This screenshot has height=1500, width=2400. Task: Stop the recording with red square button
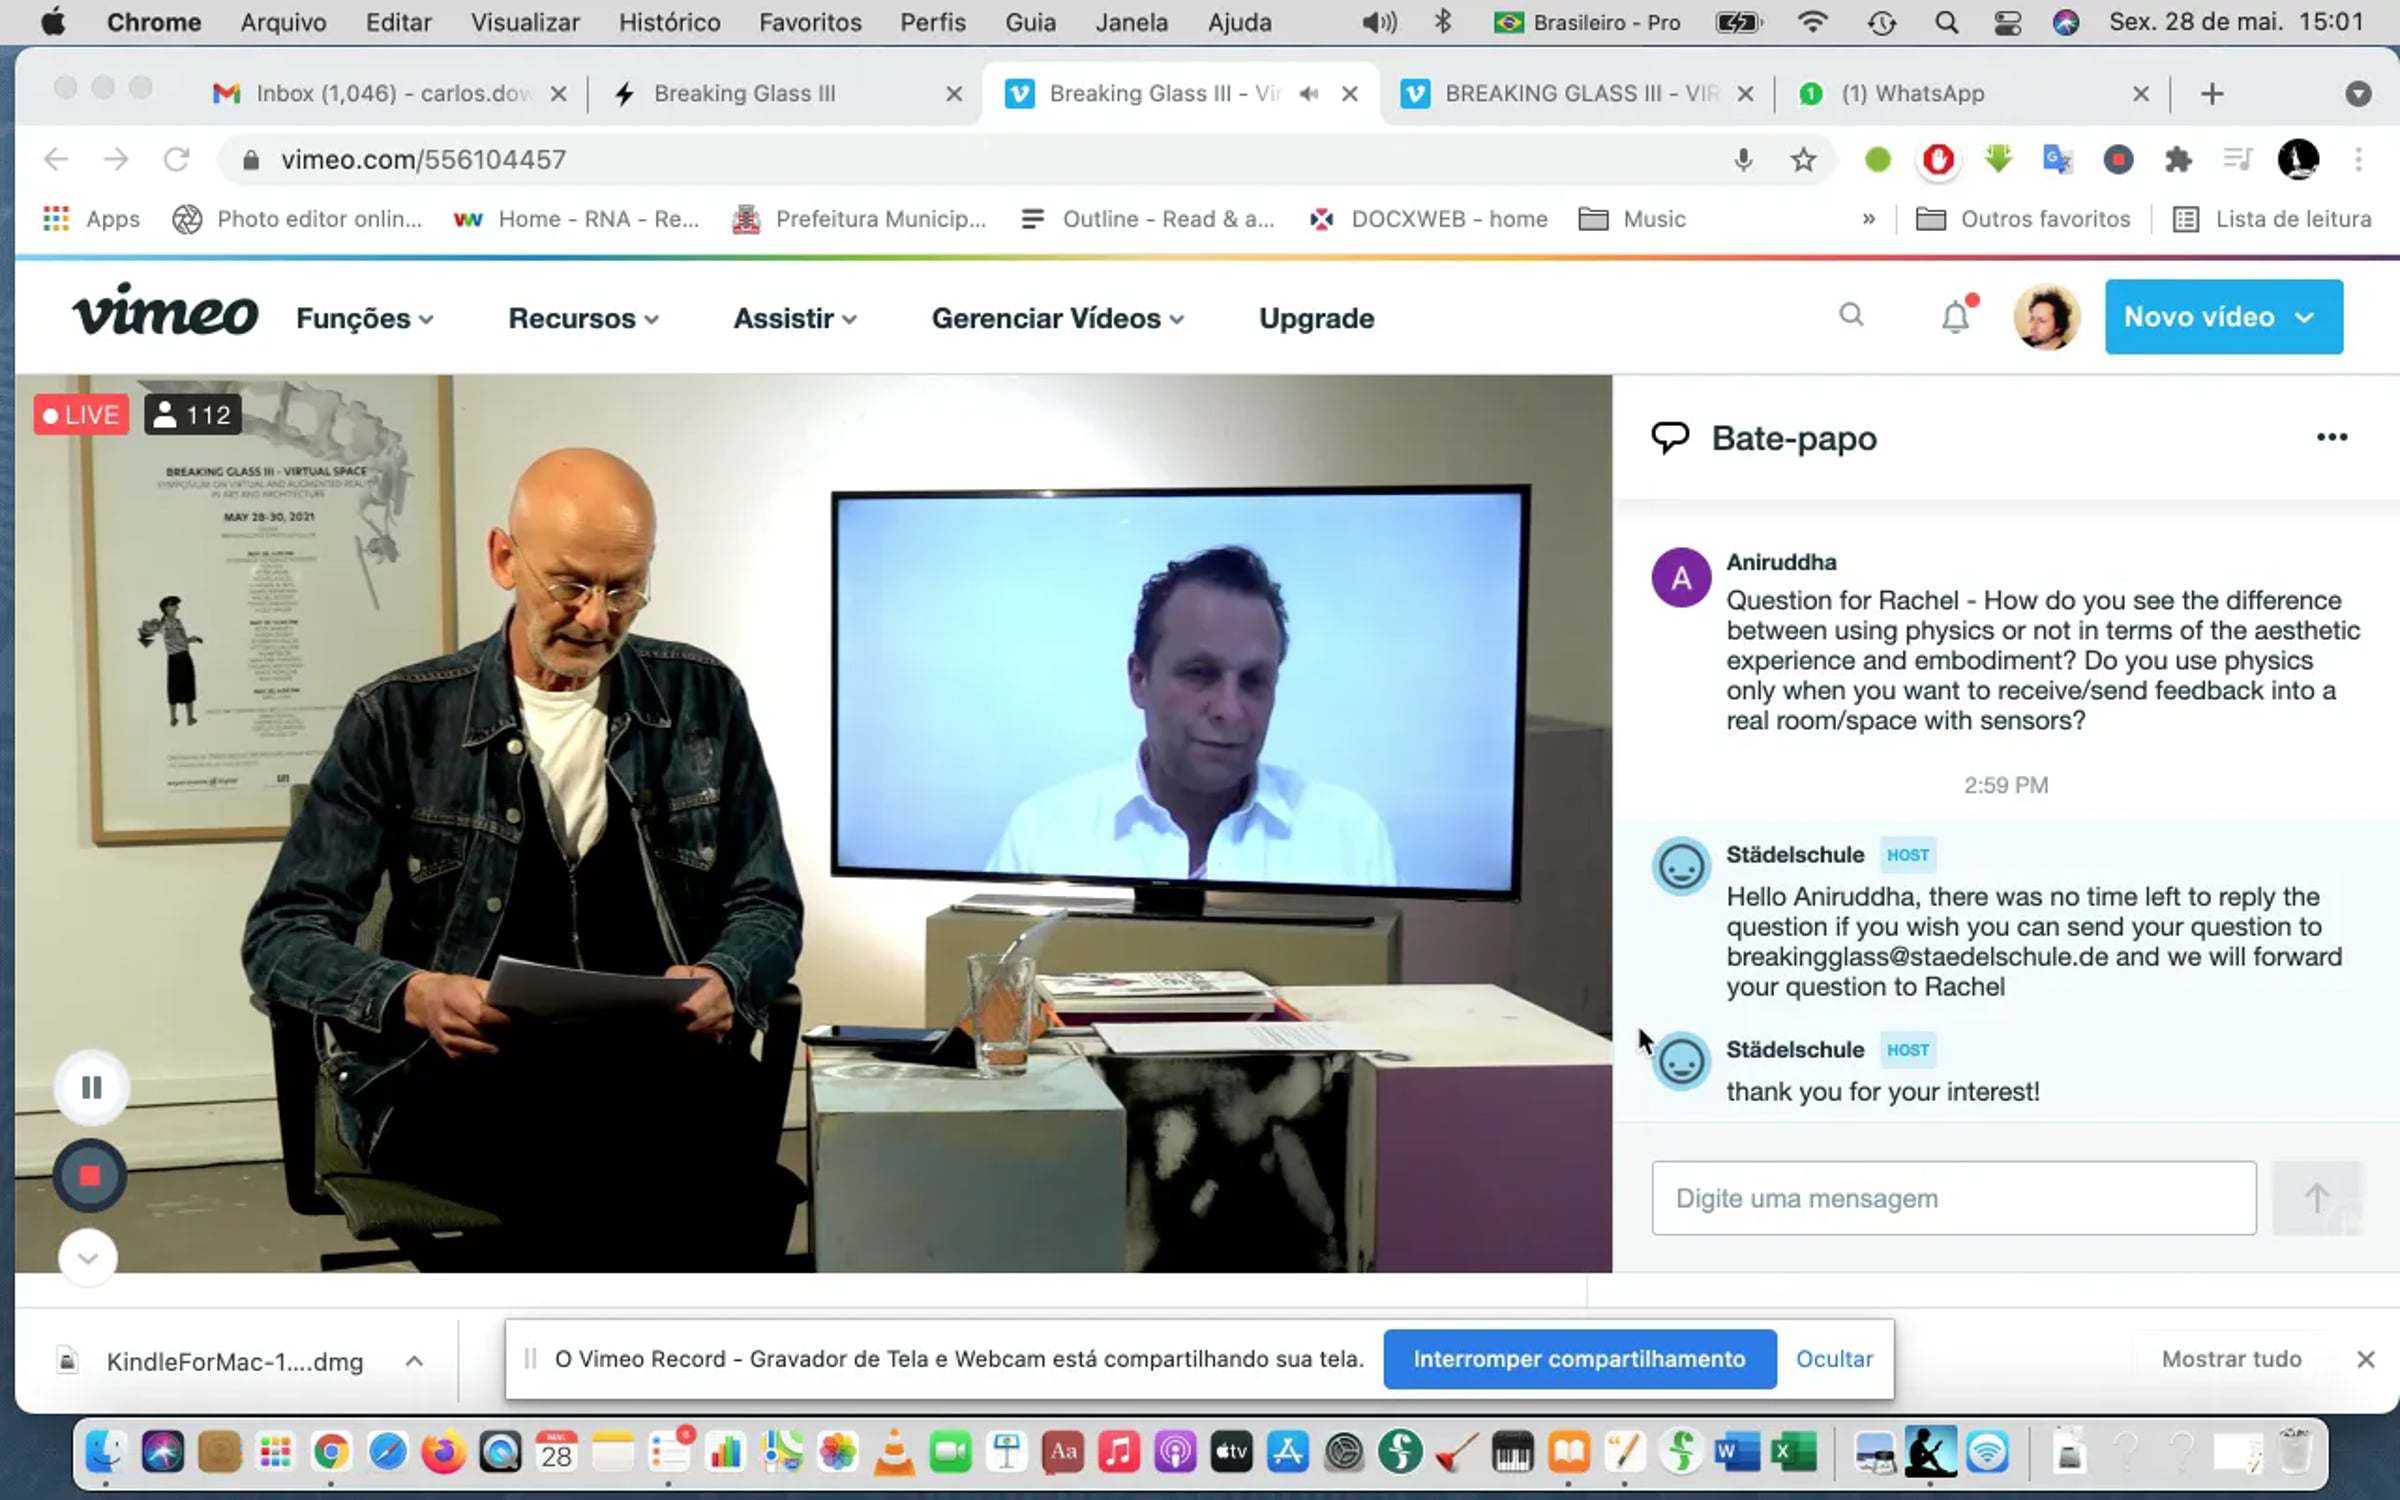click(90, 1175)
